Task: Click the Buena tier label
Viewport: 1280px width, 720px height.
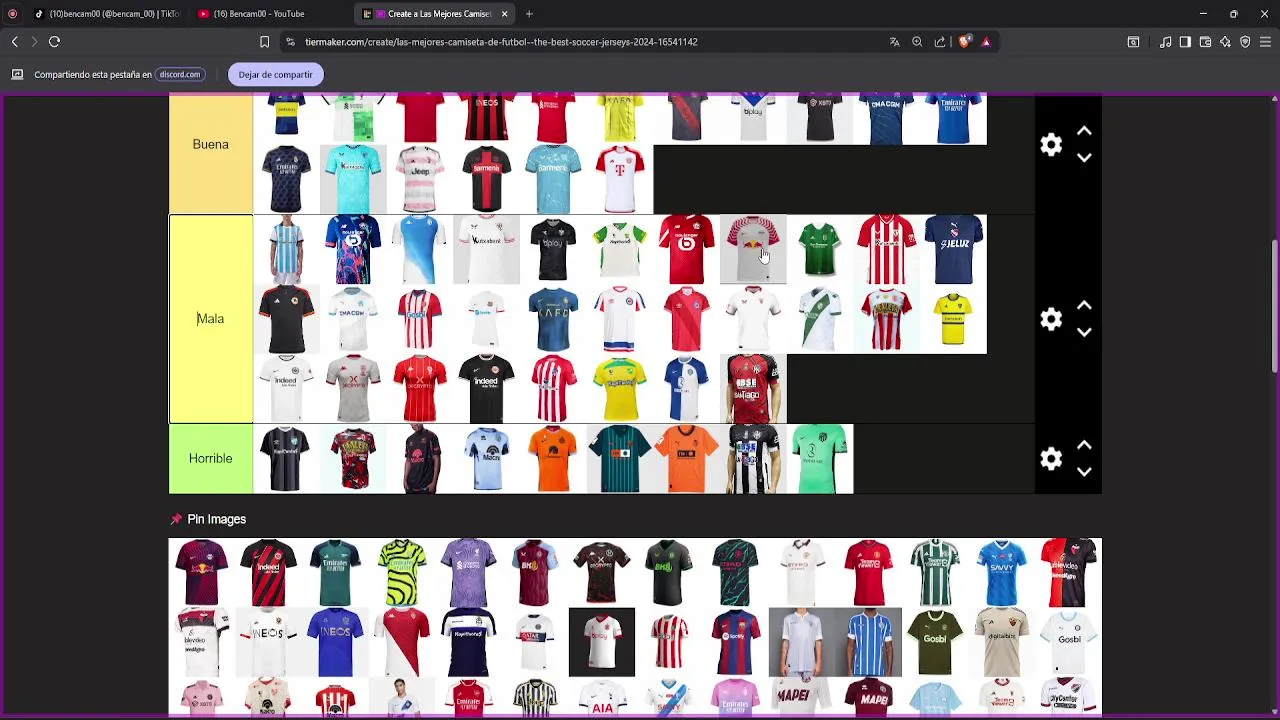Action: point(210,145)
